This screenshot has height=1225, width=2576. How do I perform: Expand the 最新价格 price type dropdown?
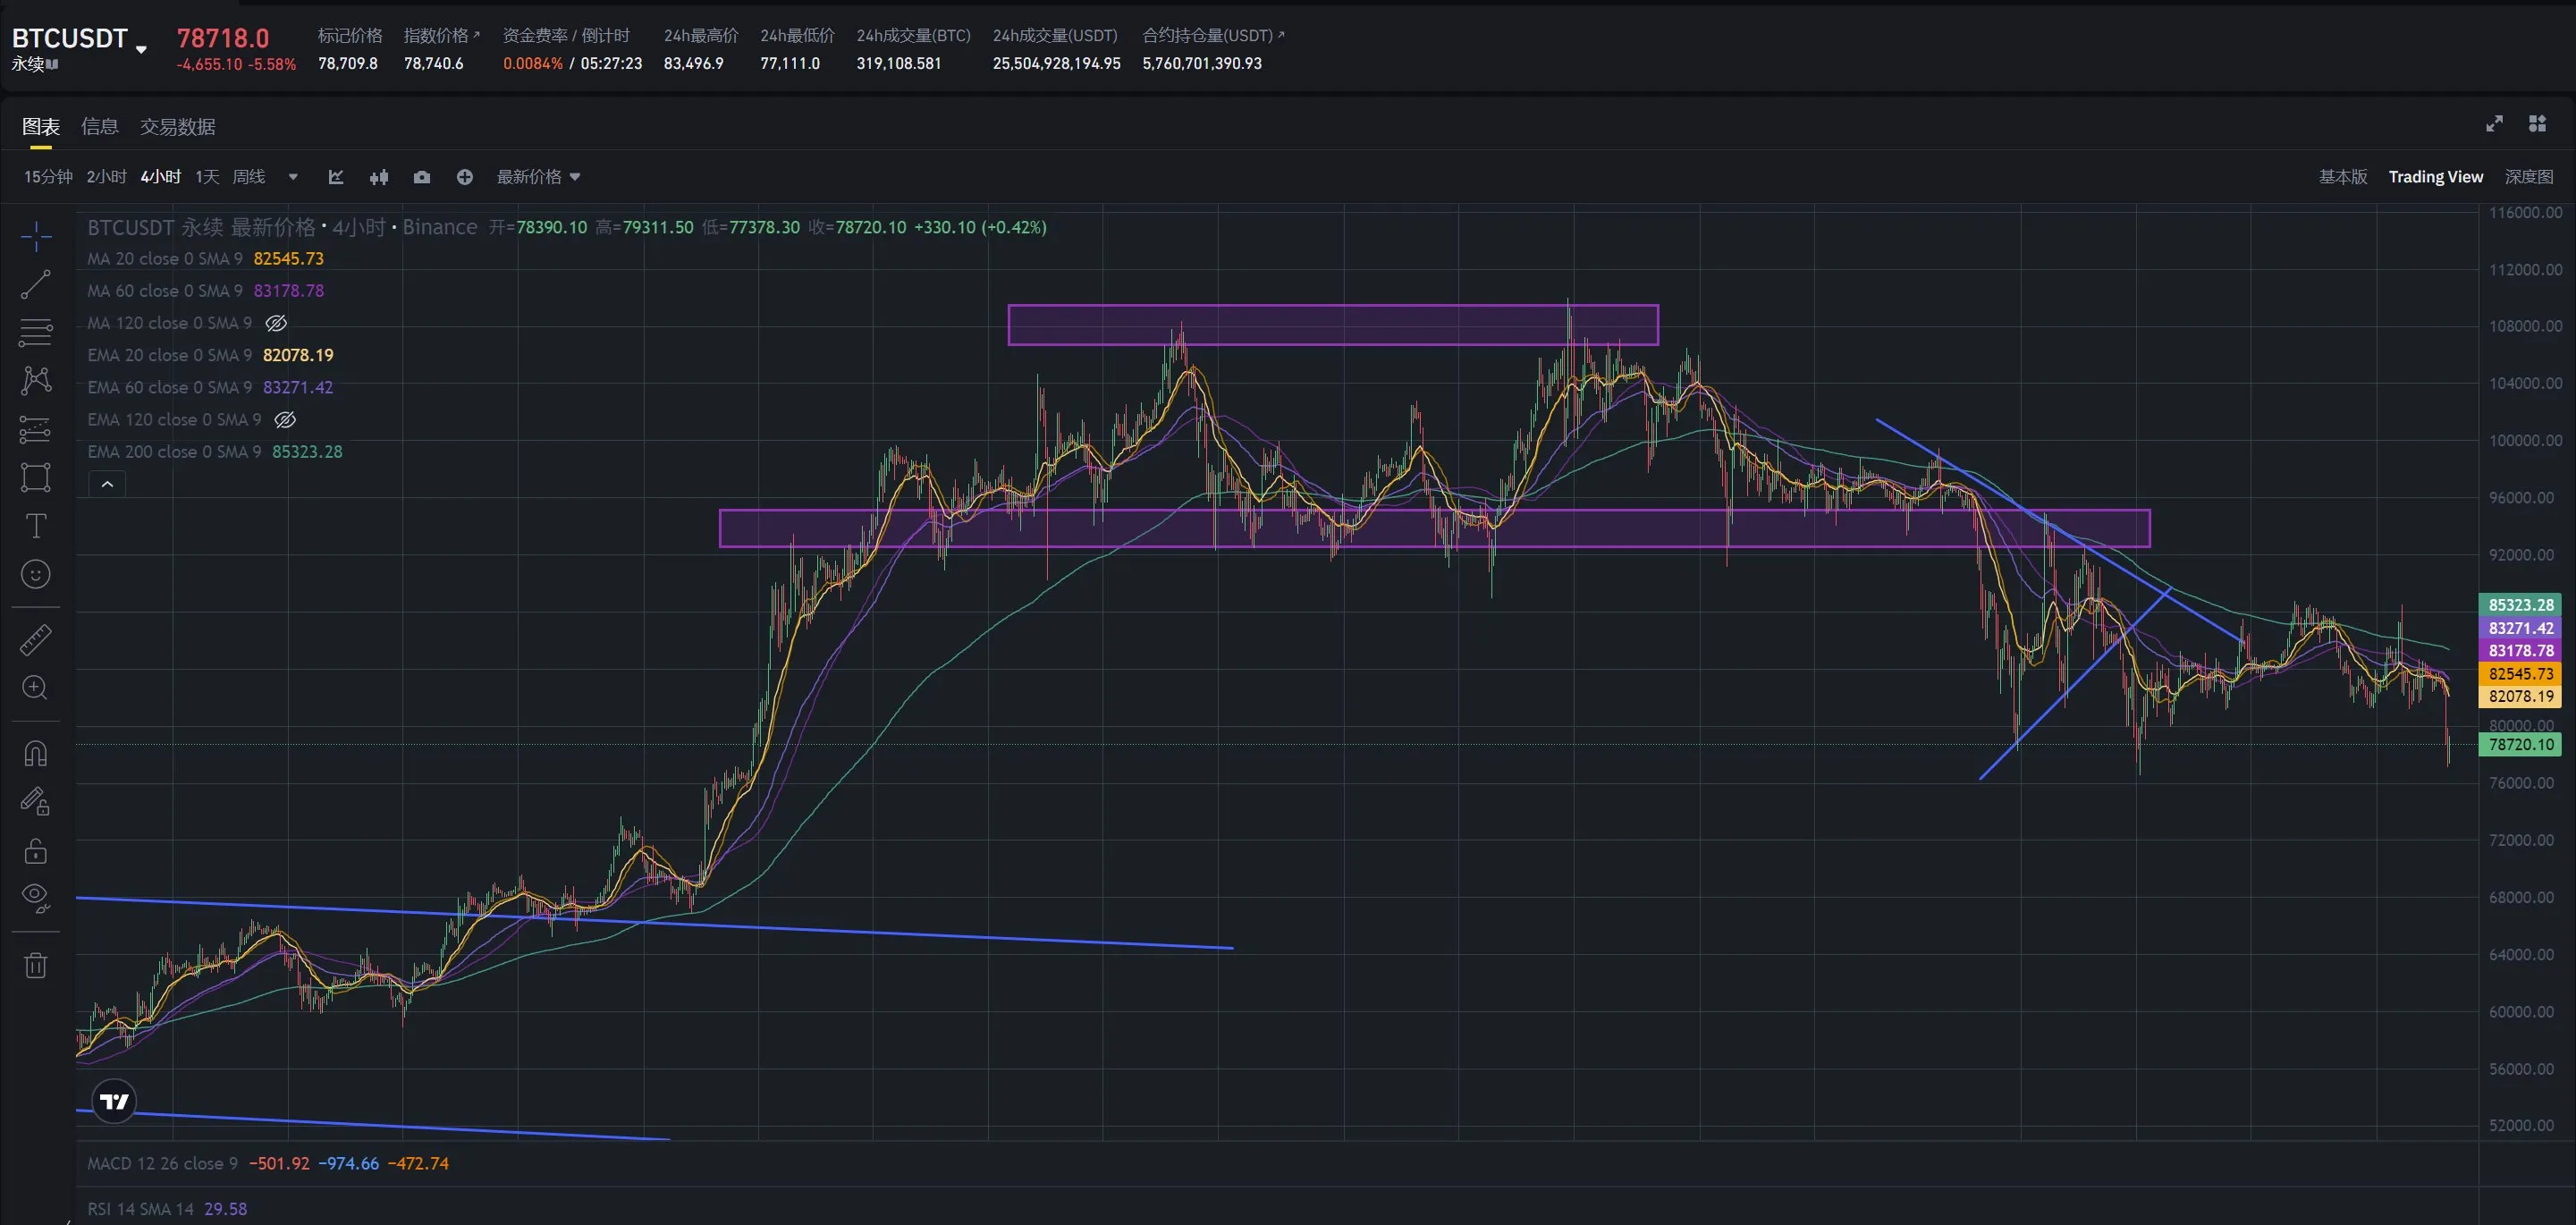(538, 177)
